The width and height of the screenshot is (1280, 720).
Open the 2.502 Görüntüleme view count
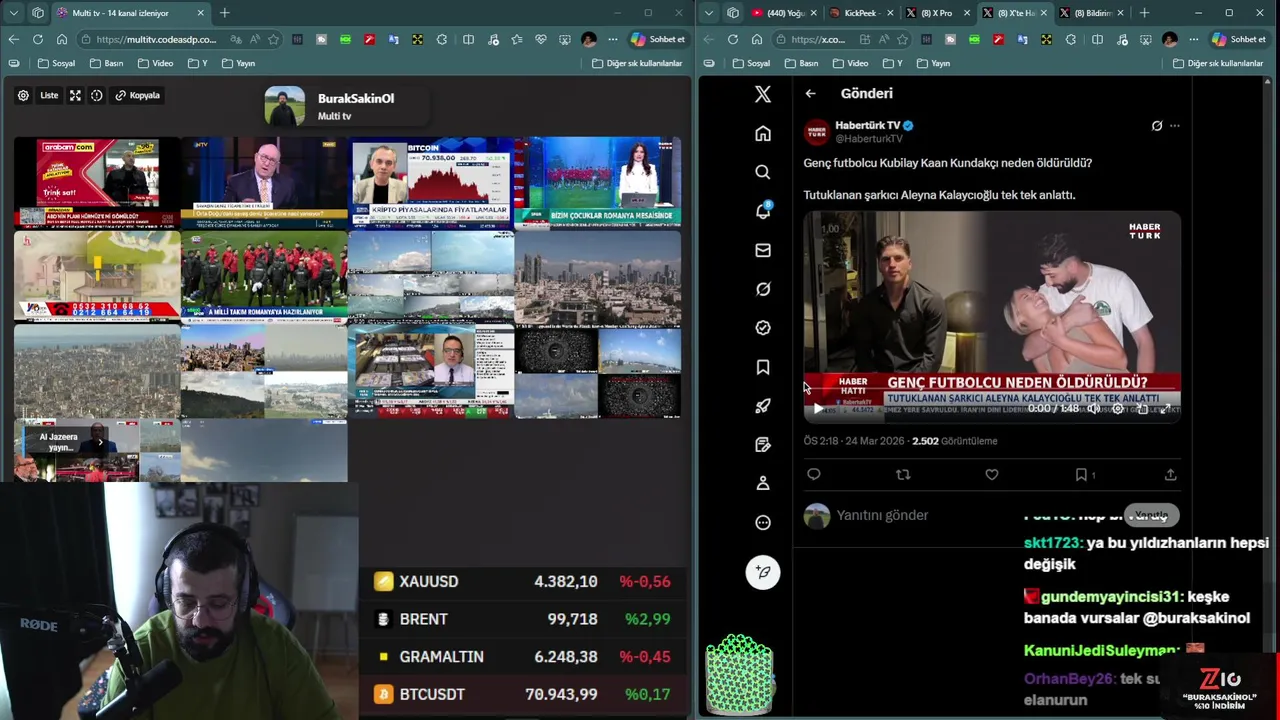pyautogui.click(x=954, y=441)
